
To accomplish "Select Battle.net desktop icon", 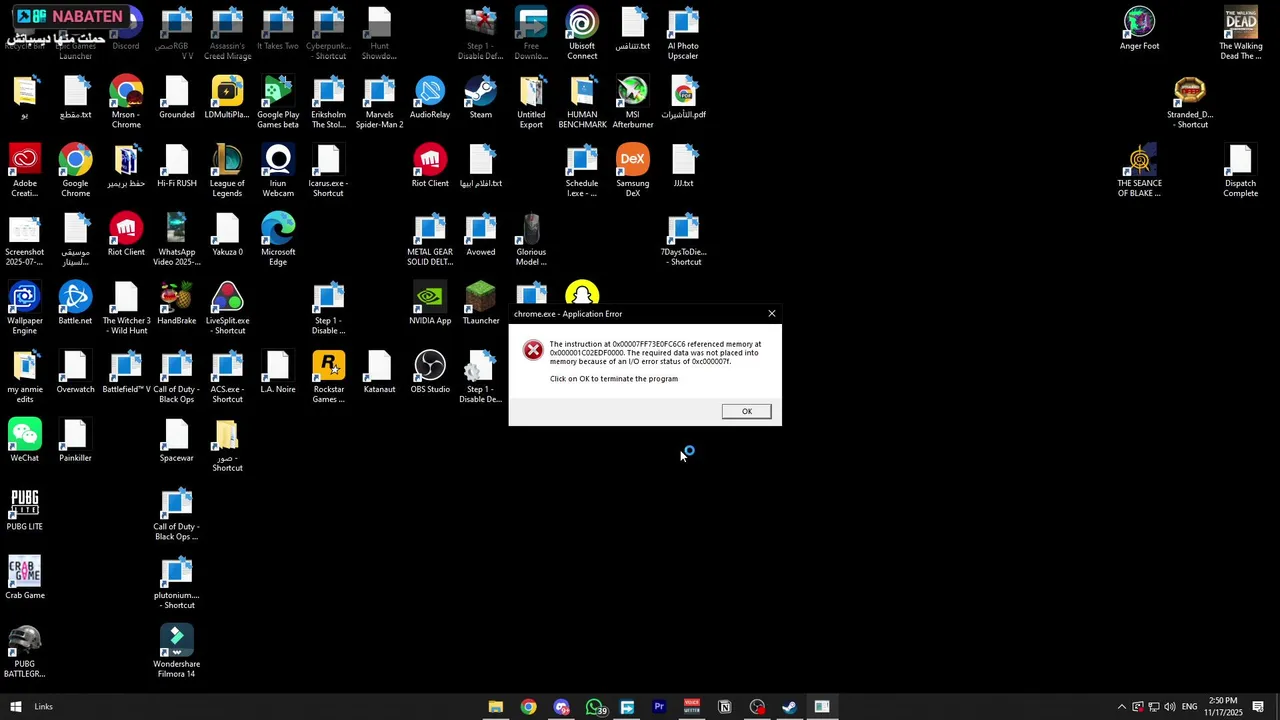I will click(76, 303).
